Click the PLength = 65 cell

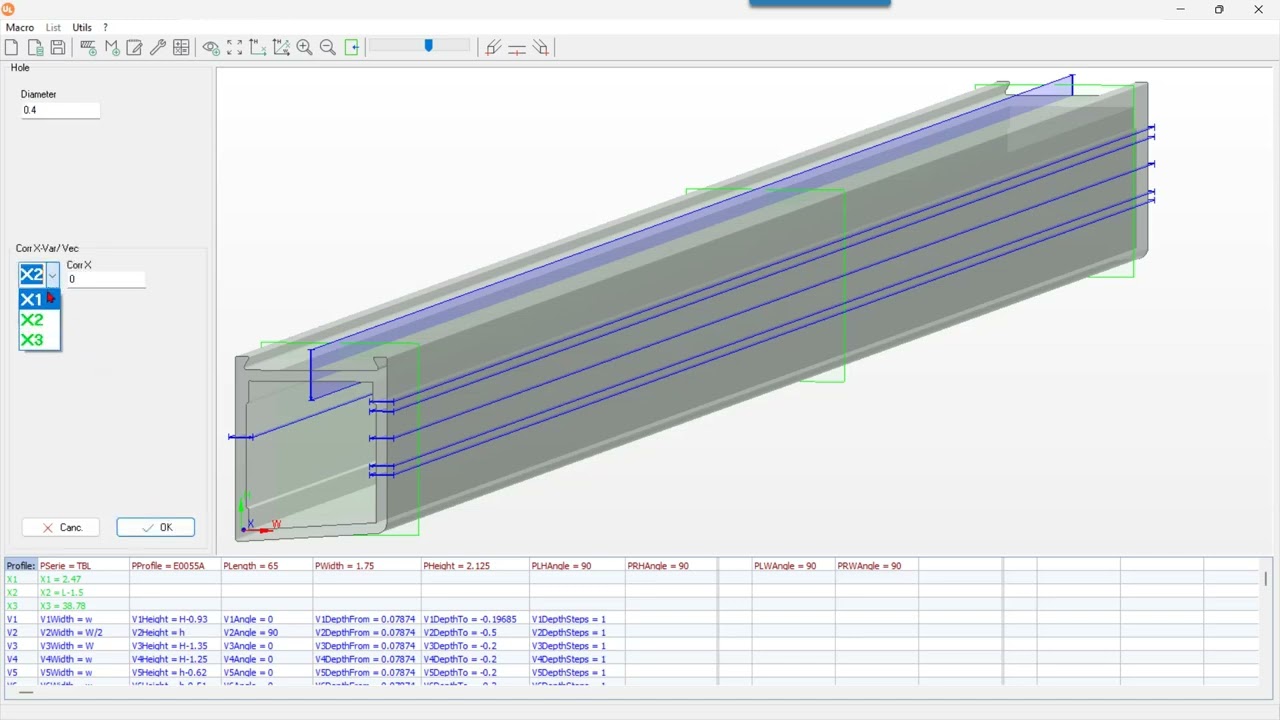[267, 566]
